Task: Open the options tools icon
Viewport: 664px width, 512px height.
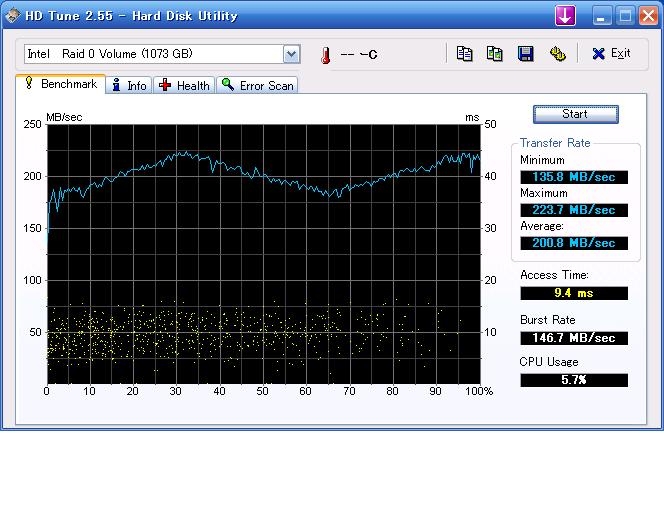Action: (557, 54)
